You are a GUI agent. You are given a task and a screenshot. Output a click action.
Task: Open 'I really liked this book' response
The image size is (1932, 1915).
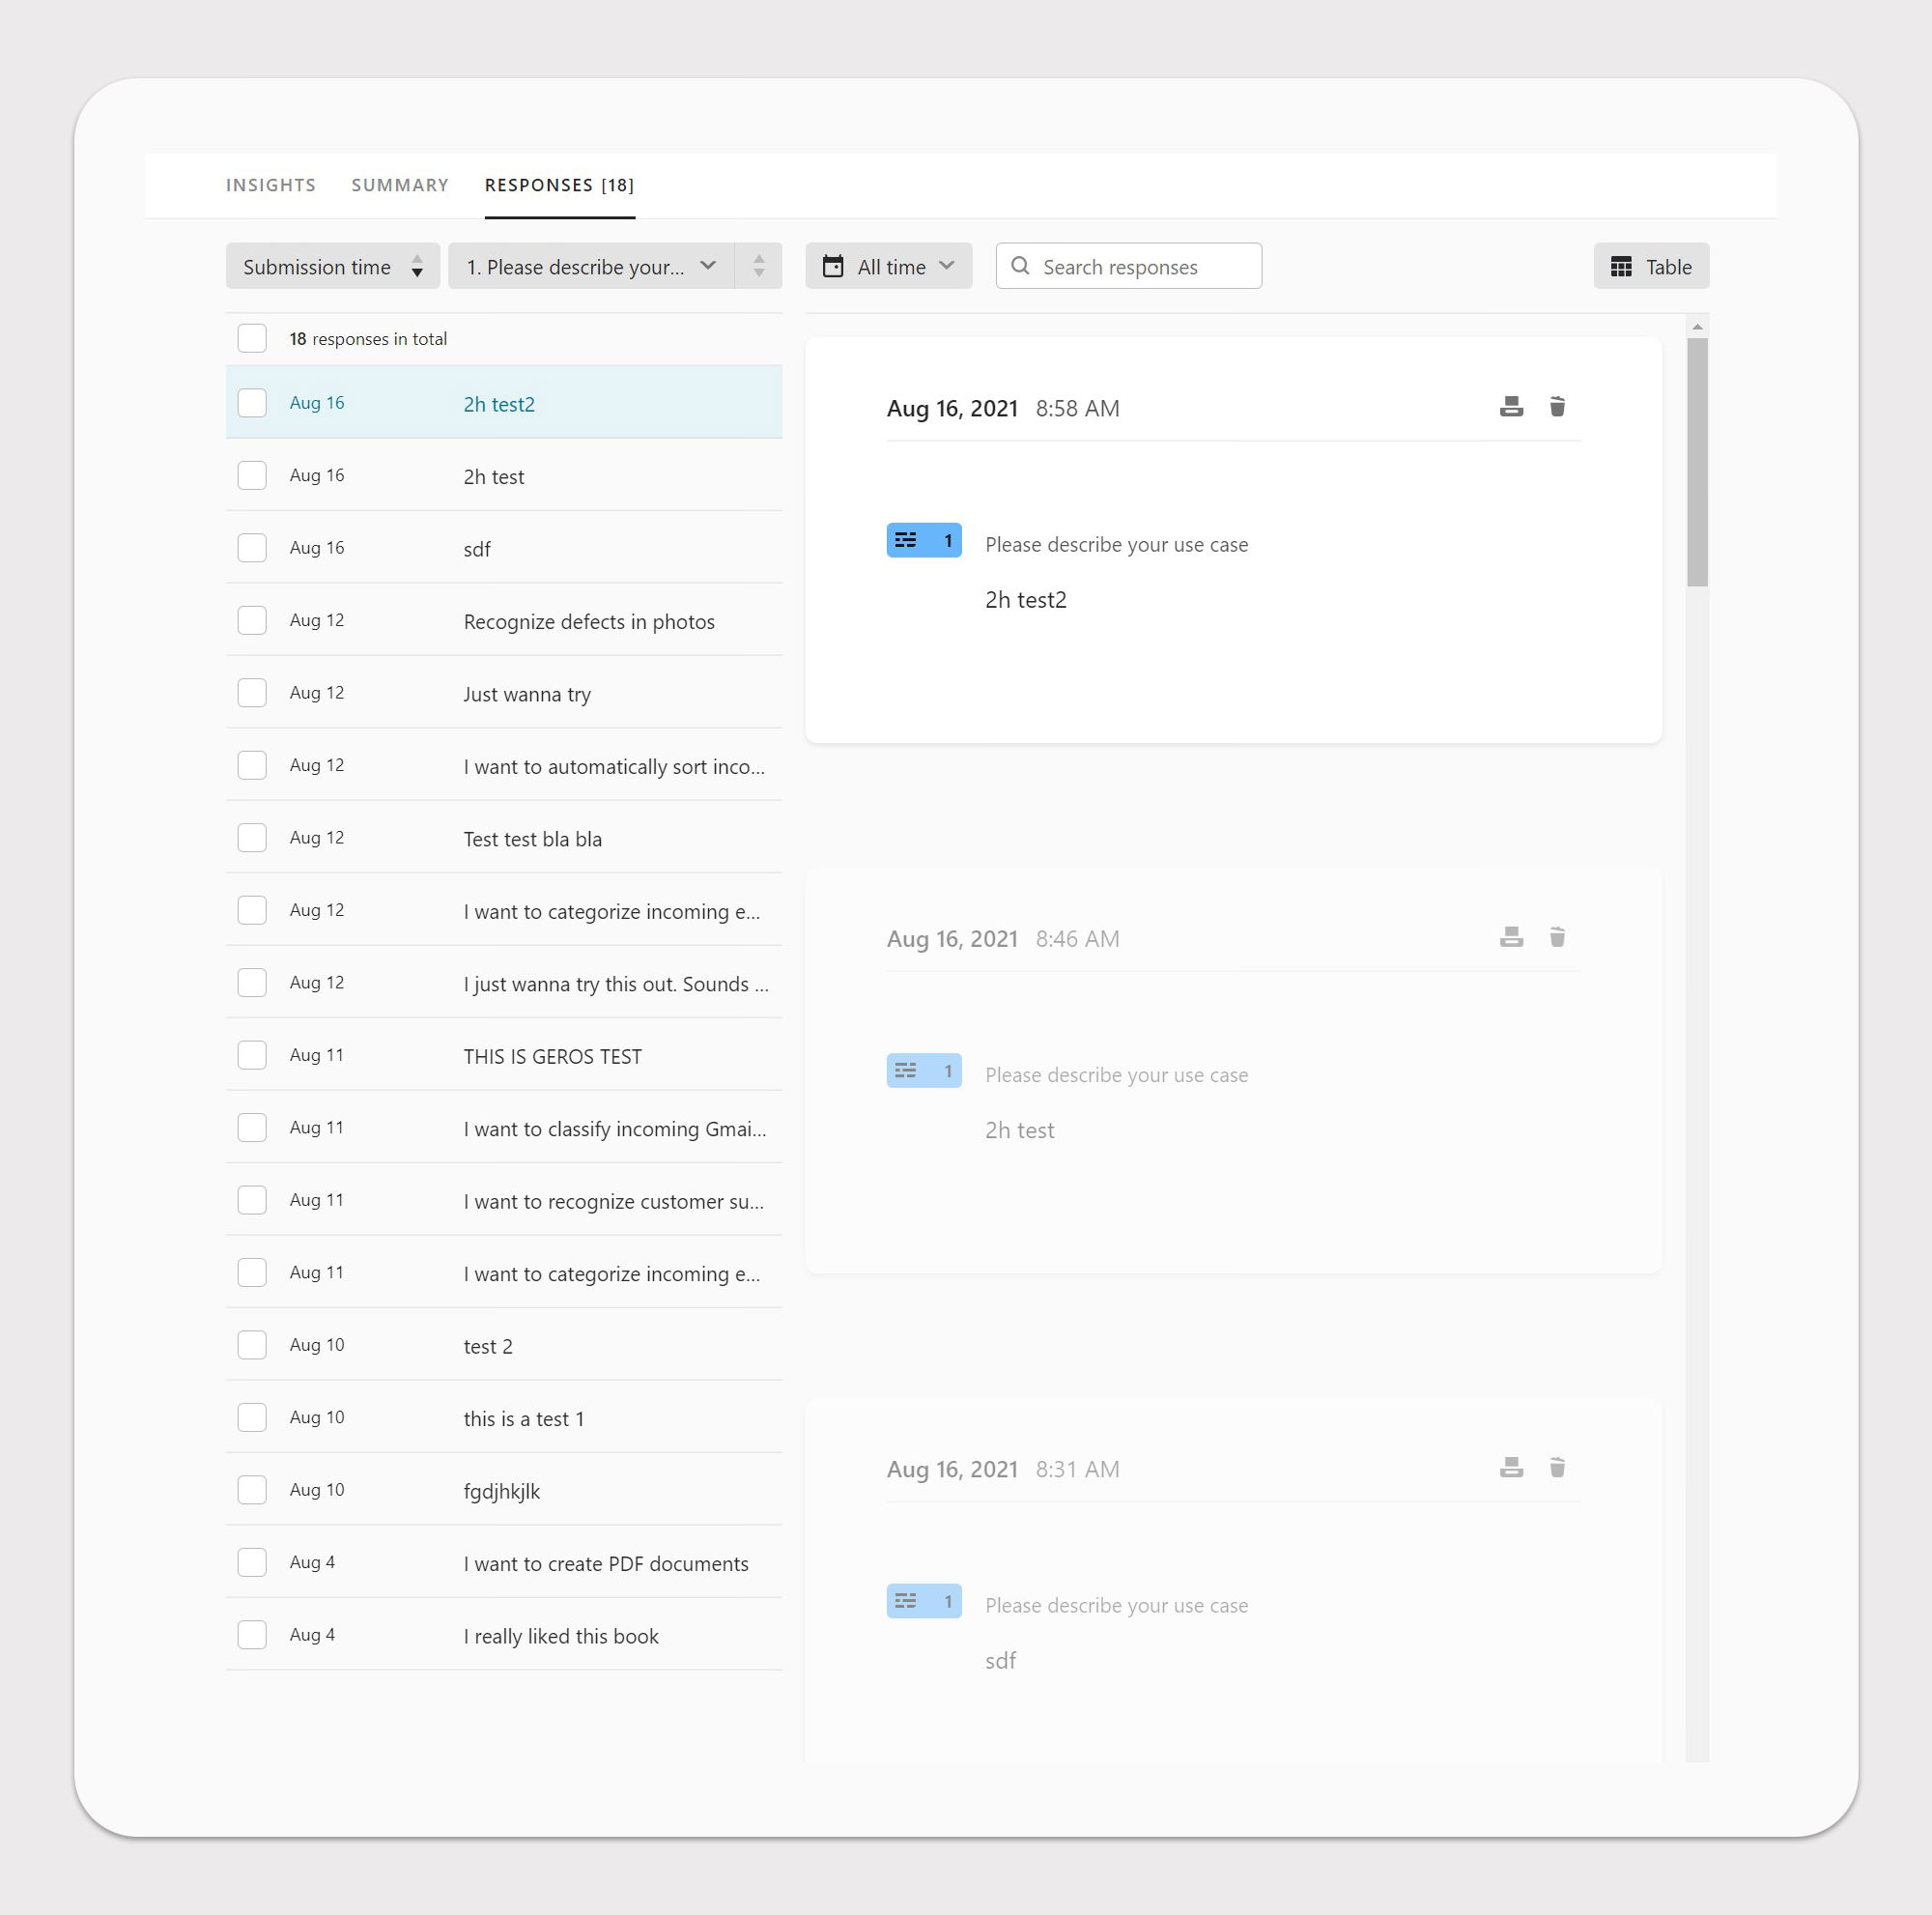coord(504,1635)
